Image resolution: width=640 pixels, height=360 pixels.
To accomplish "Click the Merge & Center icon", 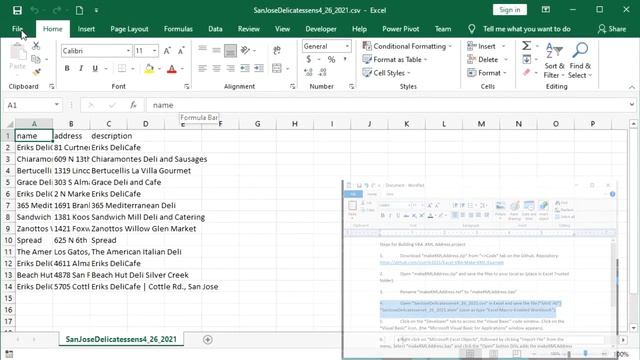I will coord(277,68).
